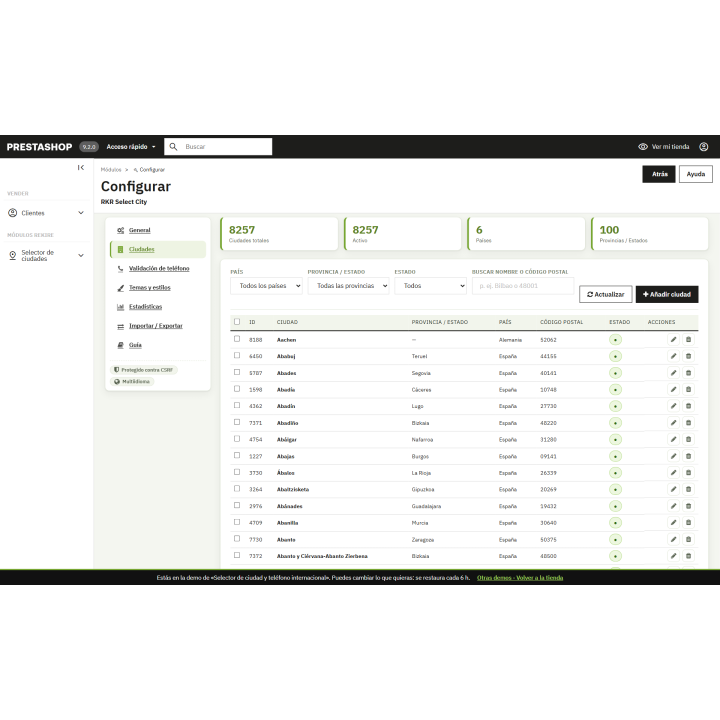Delete the Abades row with trash icon
This screenshot has width=720, height=720.
click(688, 373)
